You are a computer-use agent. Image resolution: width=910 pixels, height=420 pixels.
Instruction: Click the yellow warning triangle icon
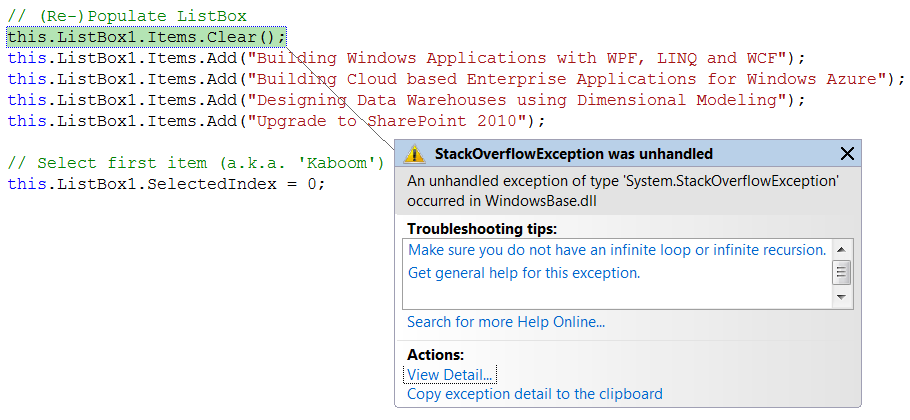tap(414, 154)
